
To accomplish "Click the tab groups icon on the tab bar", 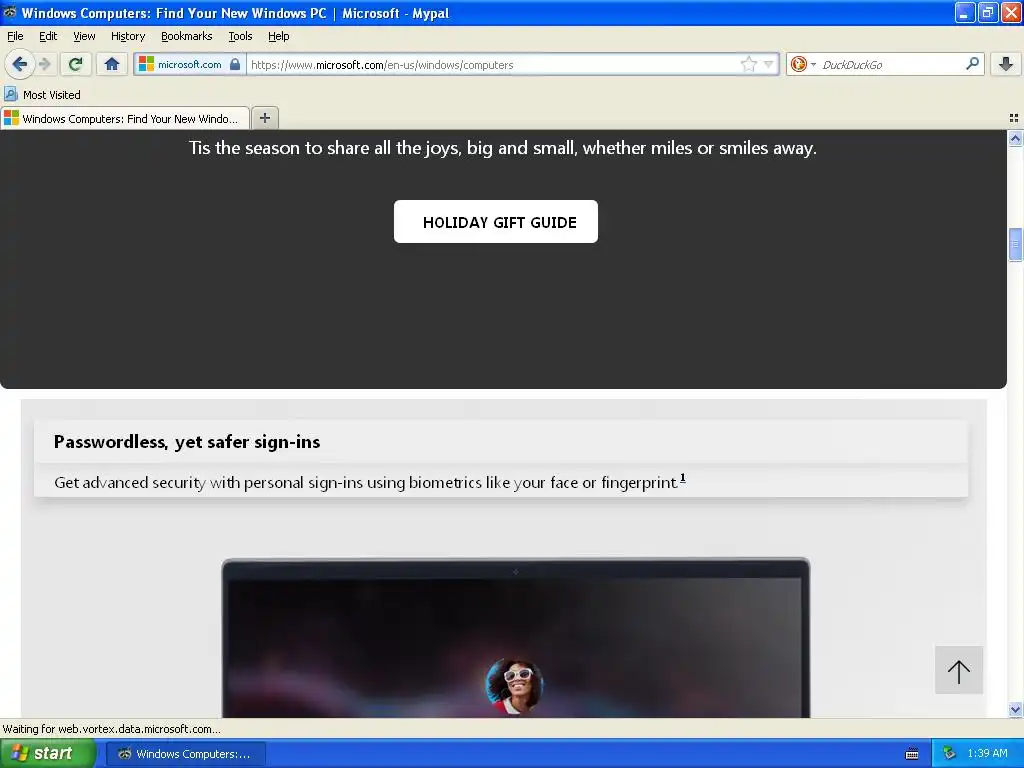I will 1014,118.
